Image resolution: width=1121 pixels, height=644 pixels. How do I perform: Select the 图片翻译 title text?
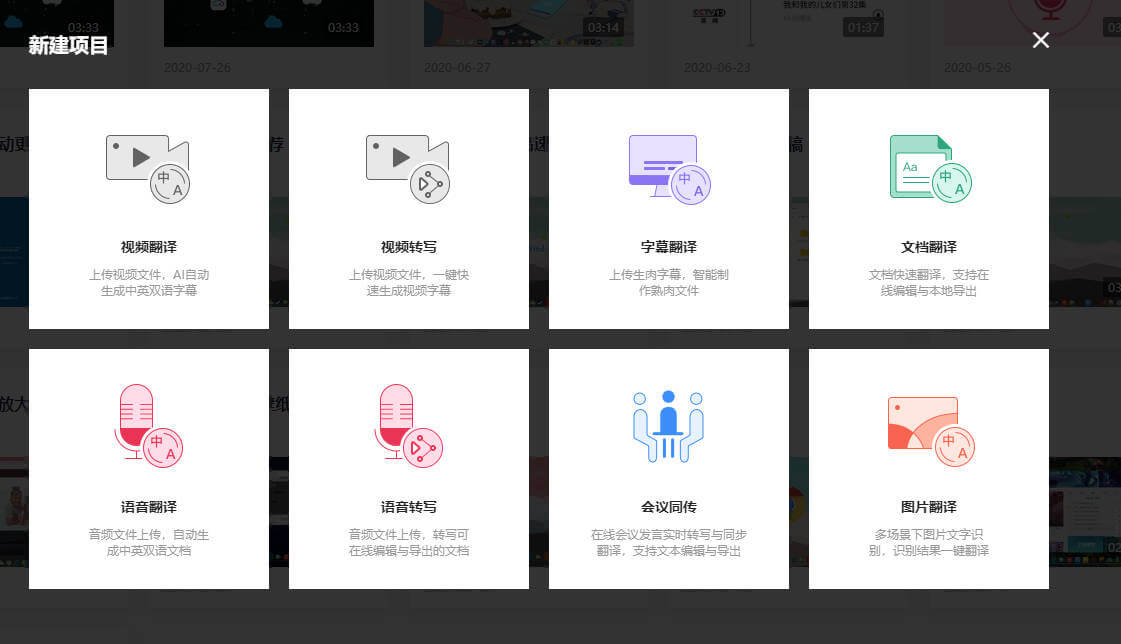click(x=929, y=507)
